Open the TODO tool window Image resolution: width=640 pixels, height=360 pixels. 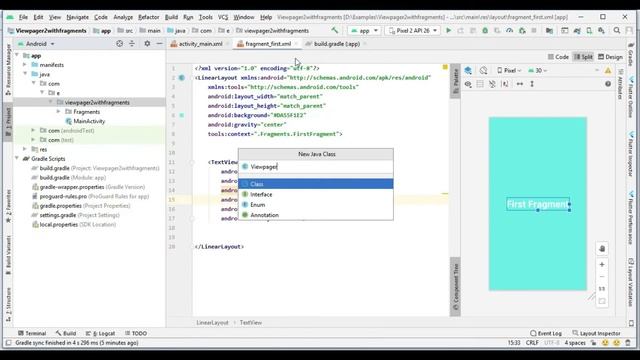click(136, 333)
